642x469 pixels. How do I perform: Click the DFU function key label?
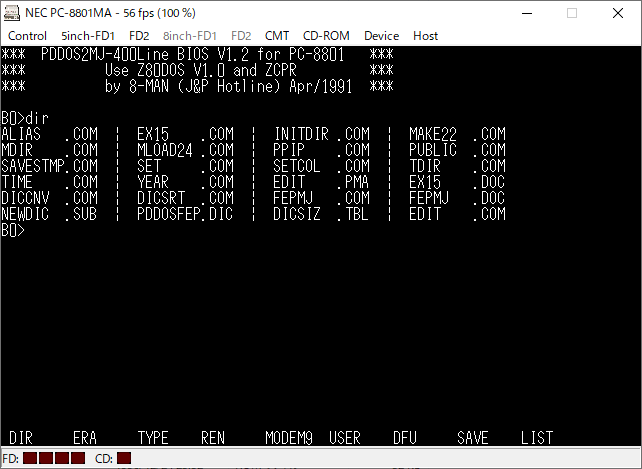[405, 438]
